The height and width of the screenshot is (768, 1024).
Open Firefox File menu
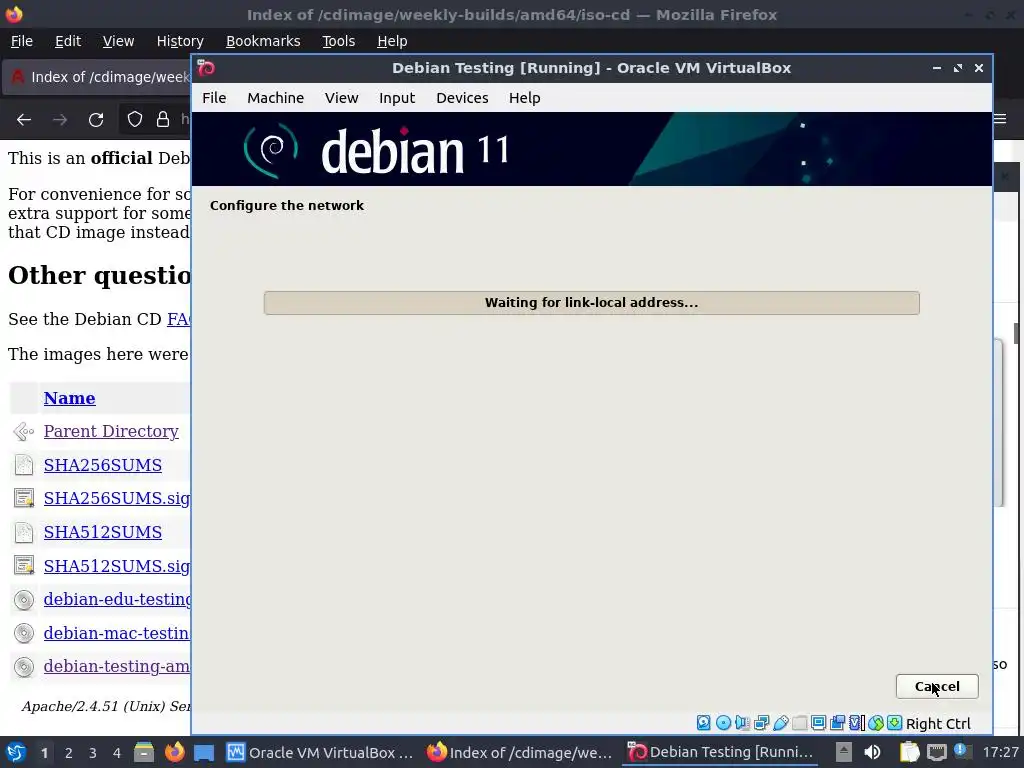(22, 41)
